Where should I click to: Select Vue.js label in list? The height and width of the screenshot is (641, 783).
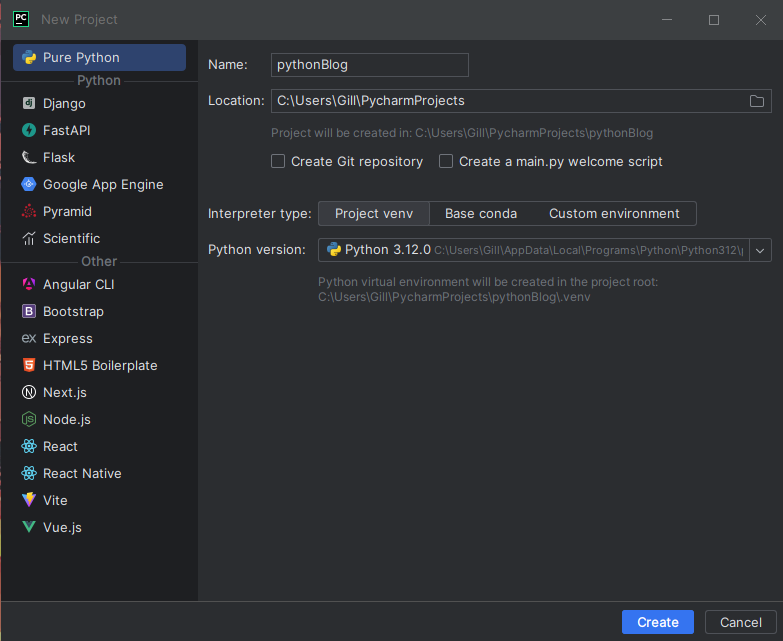click(62, 527)
